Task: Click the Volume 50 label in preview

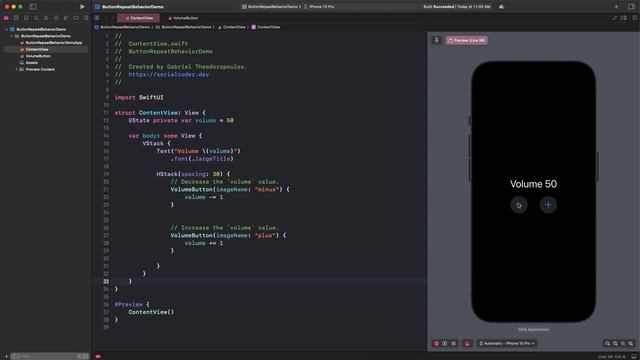Action: 533,184
